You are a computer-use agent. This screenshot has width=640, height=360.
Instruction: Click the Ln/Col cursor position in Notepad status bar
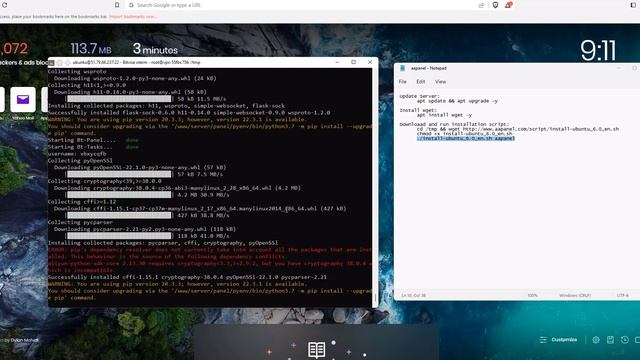413,296
